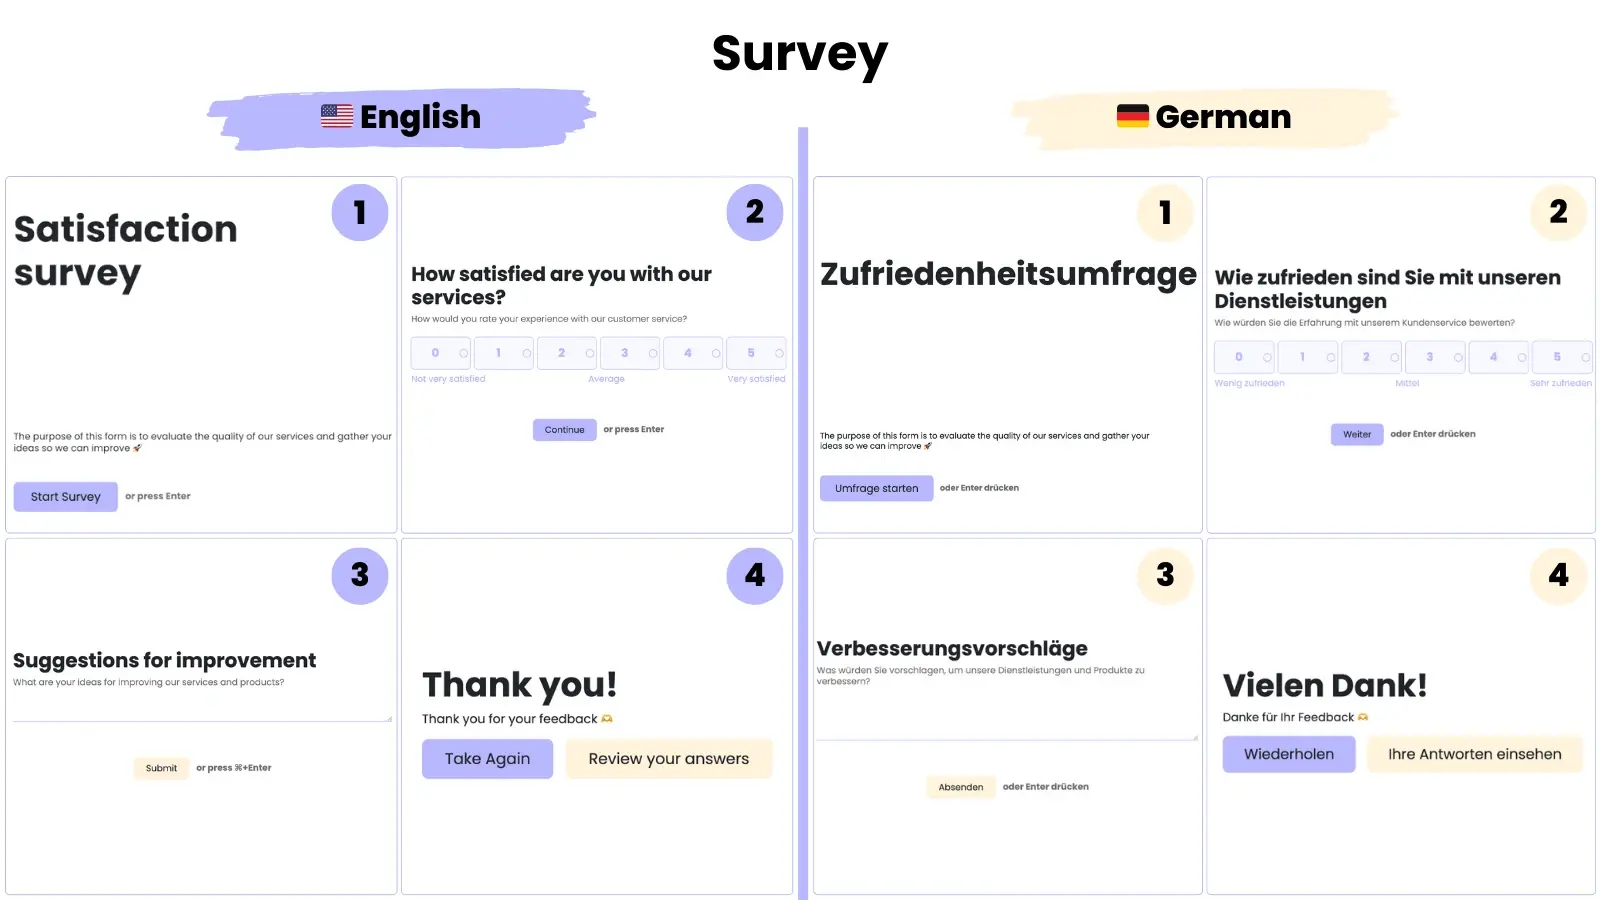Select rating 0 in English satisfaction scale
The image size is (1600, 900).
coord(441,353)
